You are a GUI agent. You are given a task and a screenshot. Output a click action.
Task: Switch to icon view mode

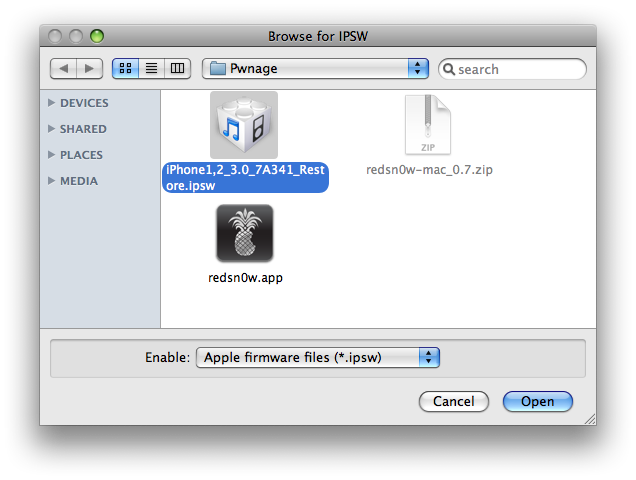click(x=125, y=69)
